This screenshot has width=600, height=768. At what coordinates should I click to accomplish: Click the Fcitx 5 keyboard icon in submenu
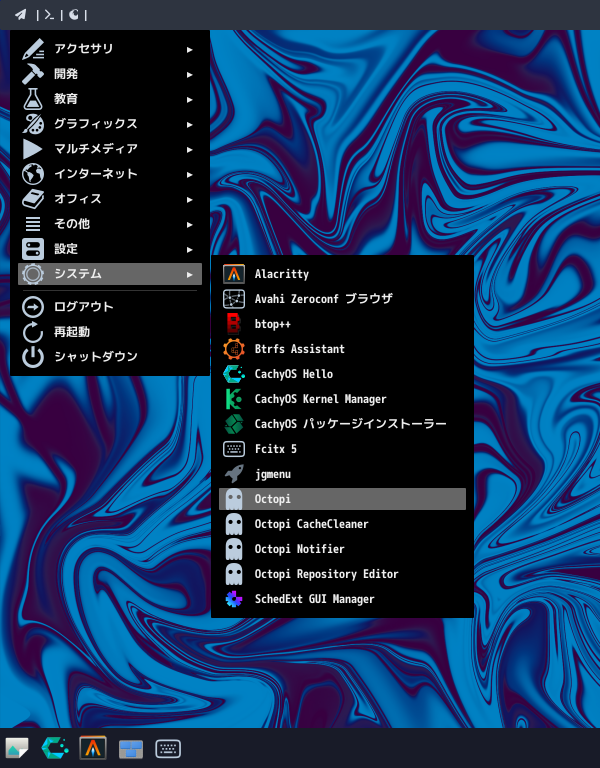pos(234,449)
